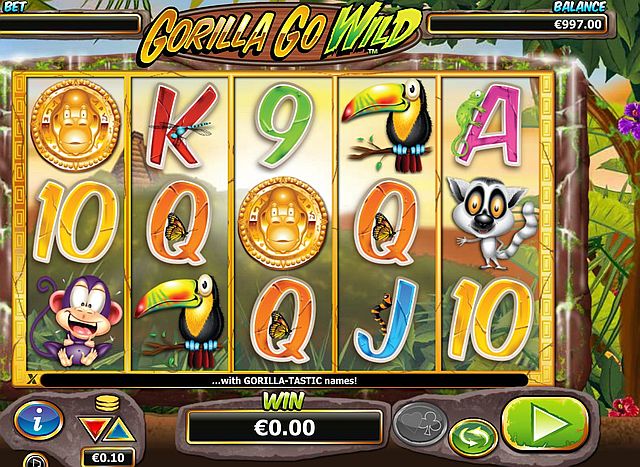Click the gold gorilla coin on reel one

click(76, 125)
